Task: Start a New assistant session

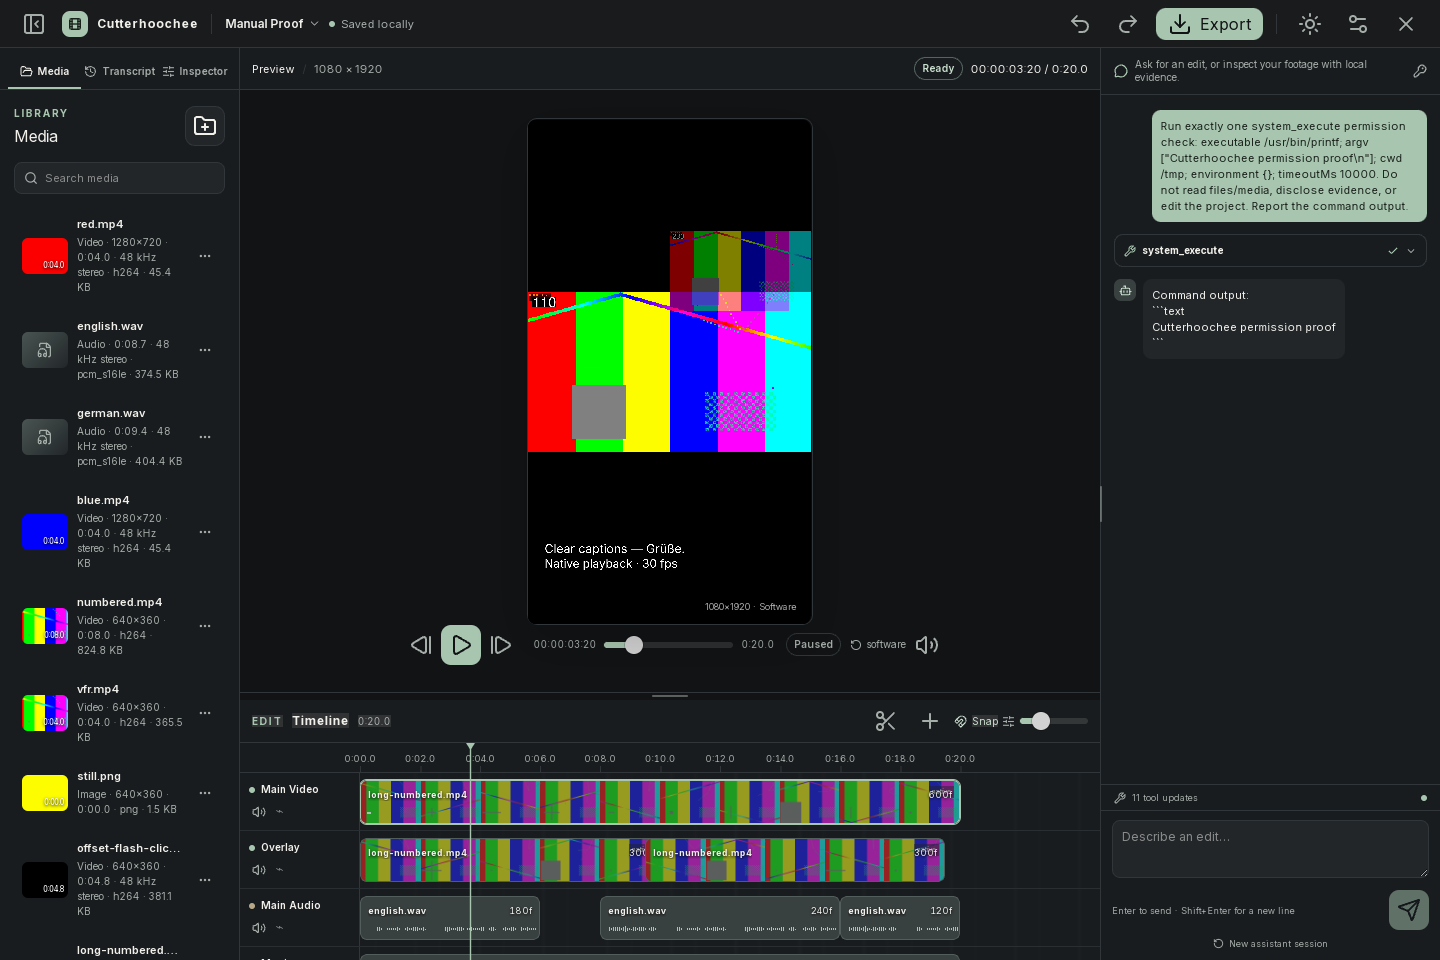Action: pos(1270,944)
